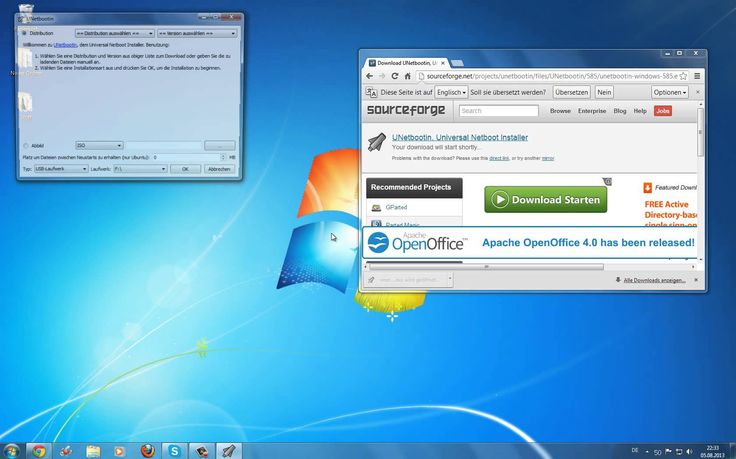Viewport: 736px width, 459px height.
Task: Select the Abbild radio button in UNetbootin
Action: tap(25, 145)
